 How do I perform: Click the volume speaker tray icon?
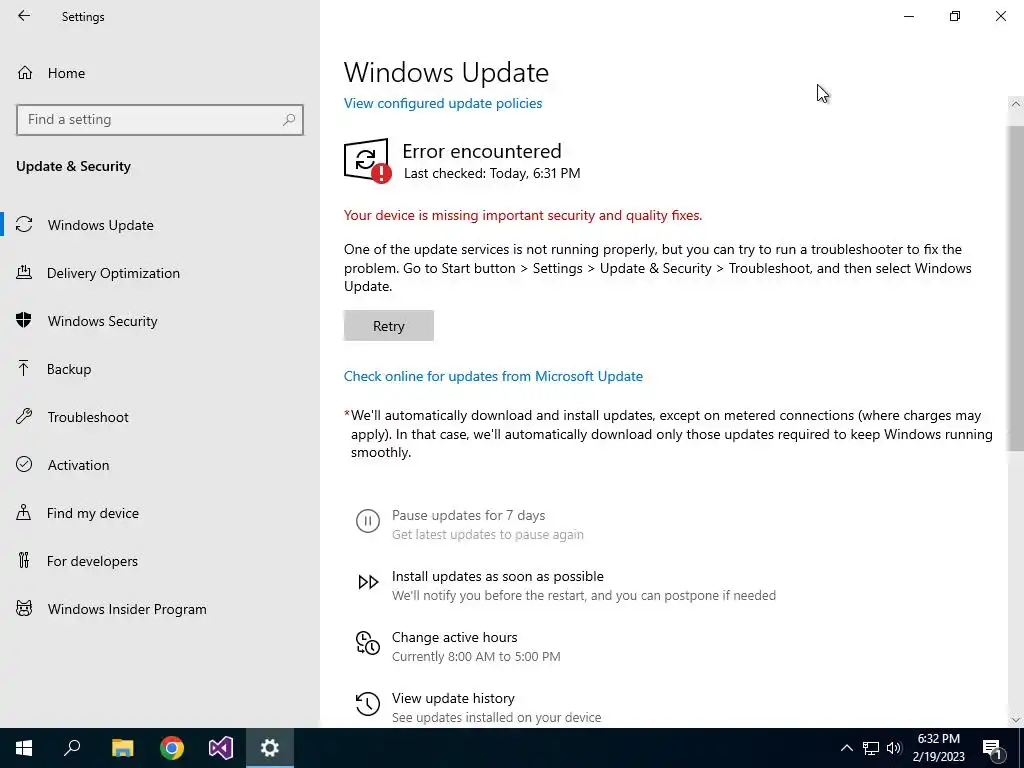pos(894,748)
